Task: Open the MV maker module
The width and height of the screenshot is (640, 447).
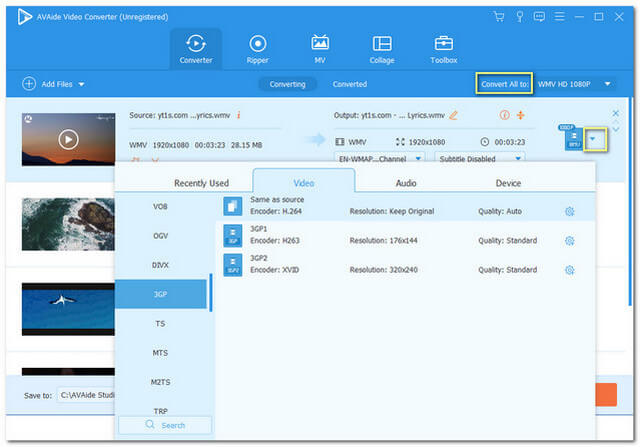Action: click(320, 49)
